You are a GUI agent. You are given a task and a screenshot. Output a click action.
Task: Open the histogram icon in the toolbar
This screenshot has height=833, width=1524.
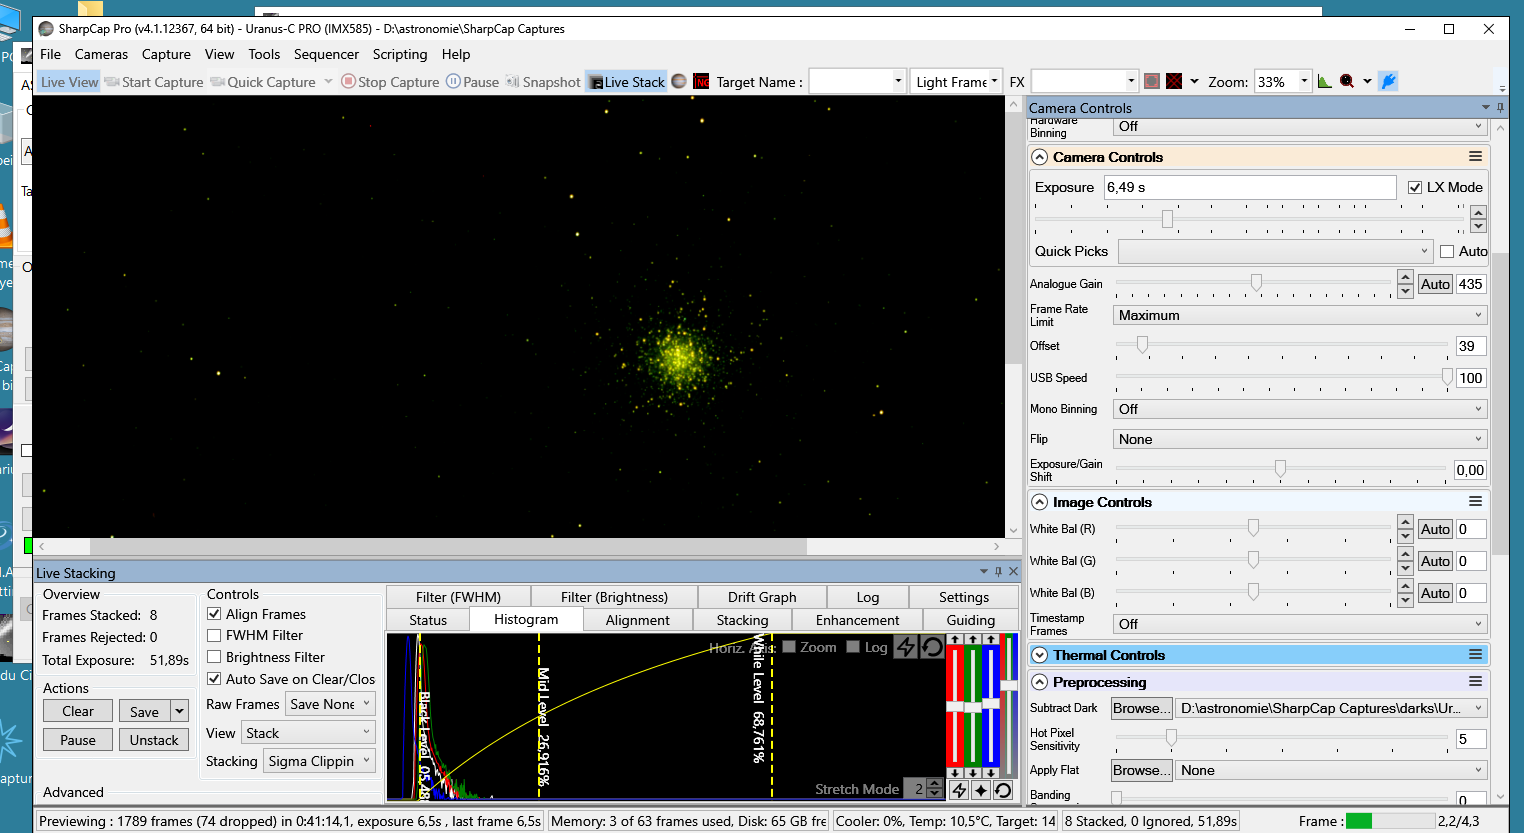[x=1325, y=82]
